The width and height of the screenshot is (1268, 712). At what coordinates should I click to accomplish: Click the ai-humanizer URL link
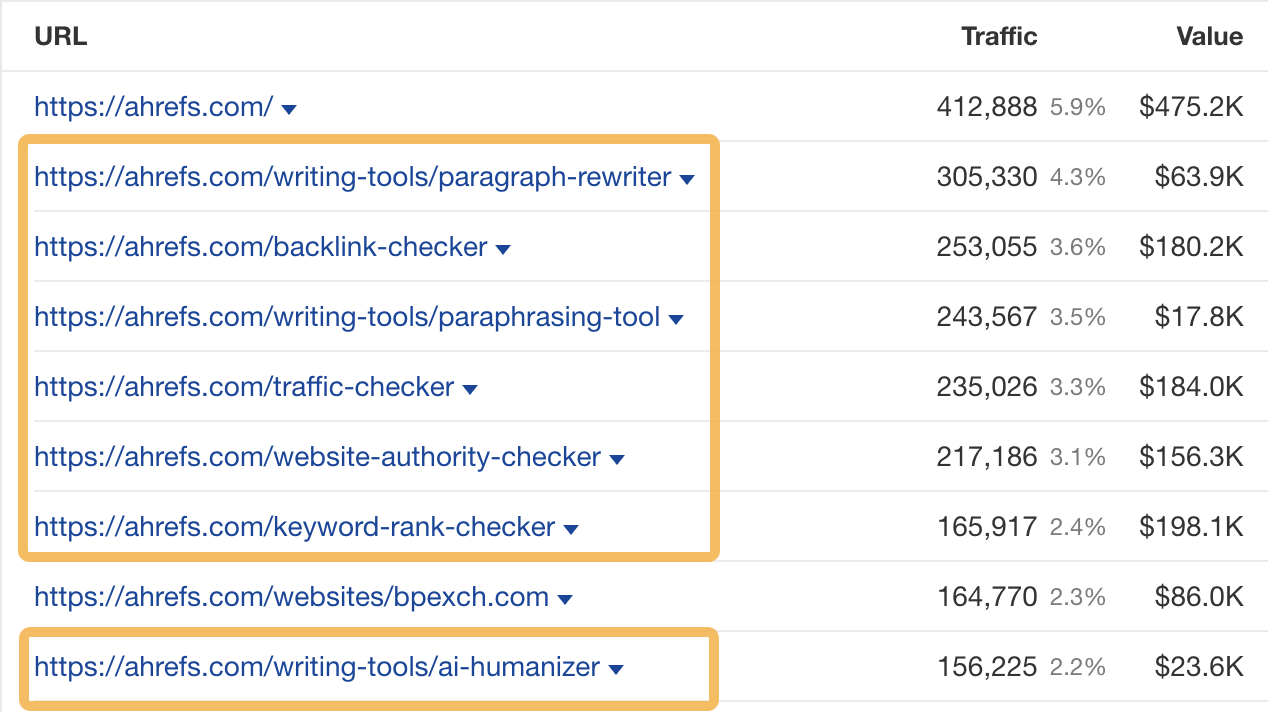tap(316, 667)
